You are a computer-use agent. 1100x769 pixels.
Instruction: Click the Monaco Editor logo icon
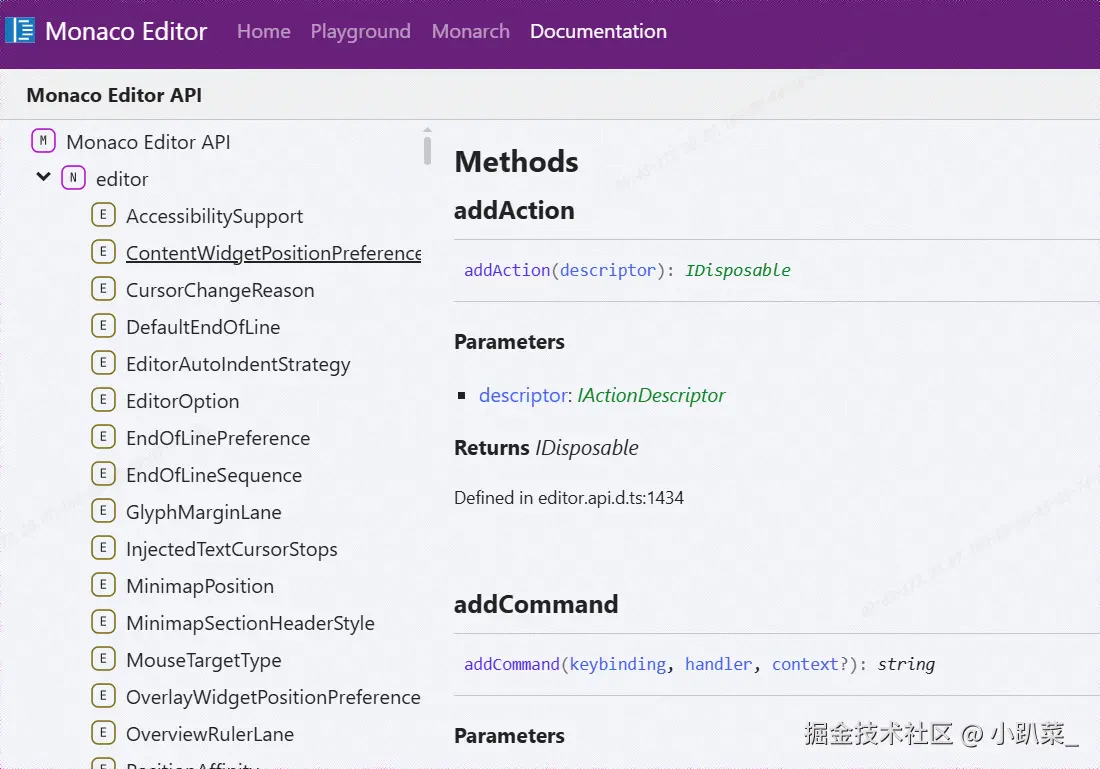pyautogui.click(x=20, y=30)
